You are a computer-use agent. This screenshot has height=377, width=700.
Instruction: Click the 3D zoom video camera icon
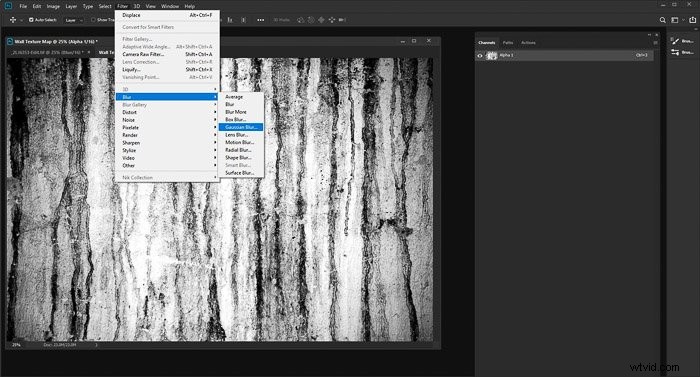click(342, 20)
